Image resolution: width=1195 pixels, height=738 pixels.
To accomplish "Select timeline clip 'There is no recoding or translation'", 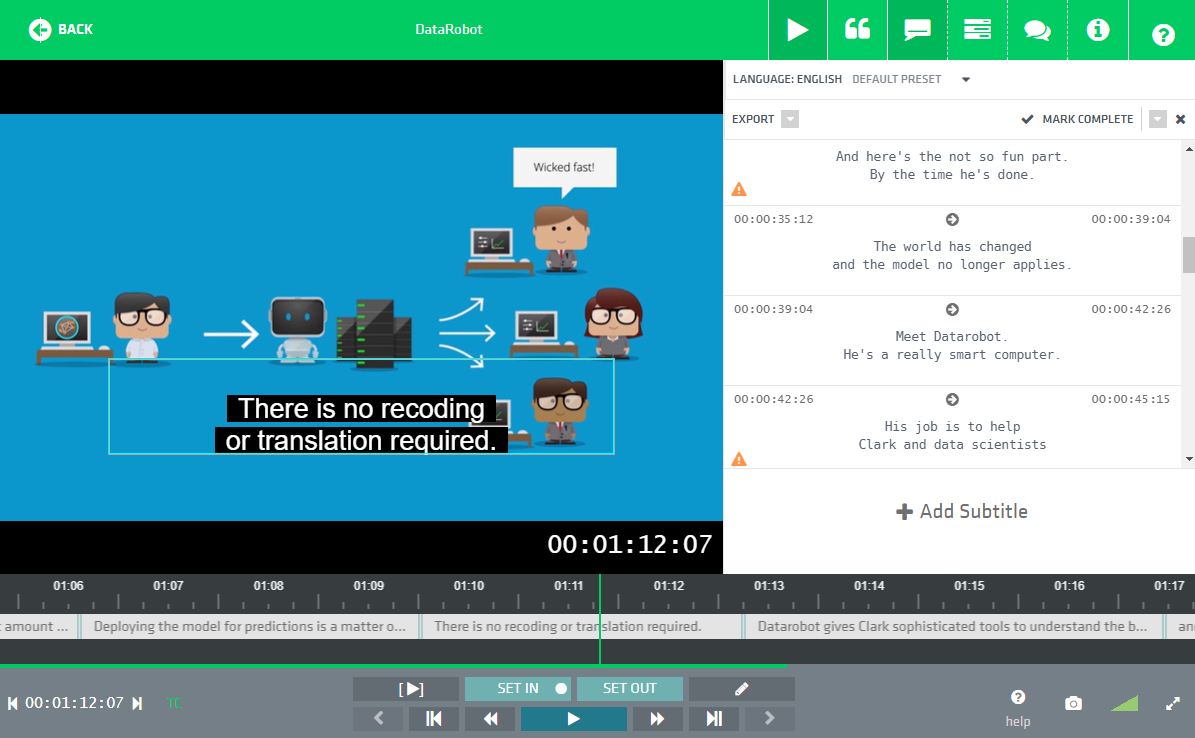I will [582, 627].
